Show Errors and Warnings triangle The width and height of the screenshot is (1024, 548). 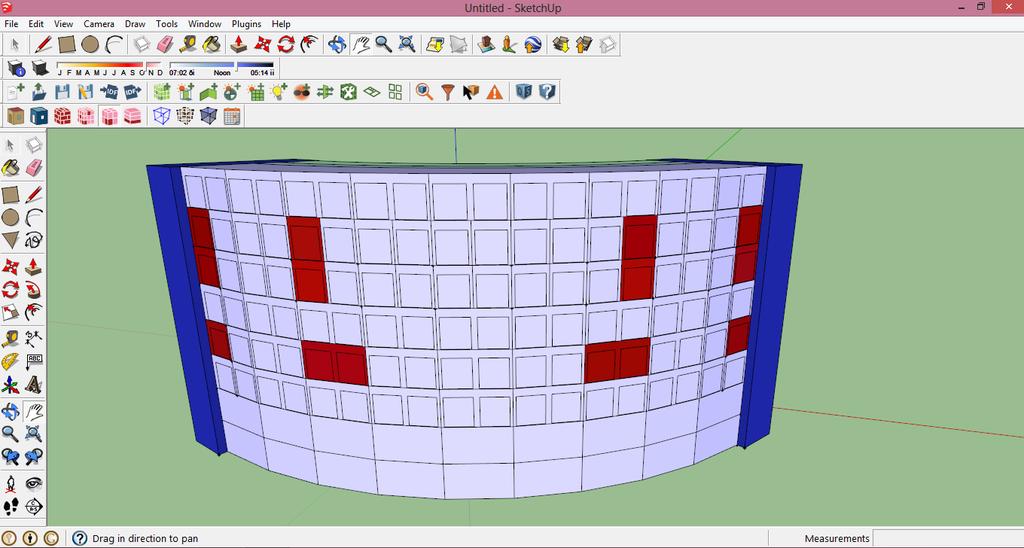coord(495,92)
